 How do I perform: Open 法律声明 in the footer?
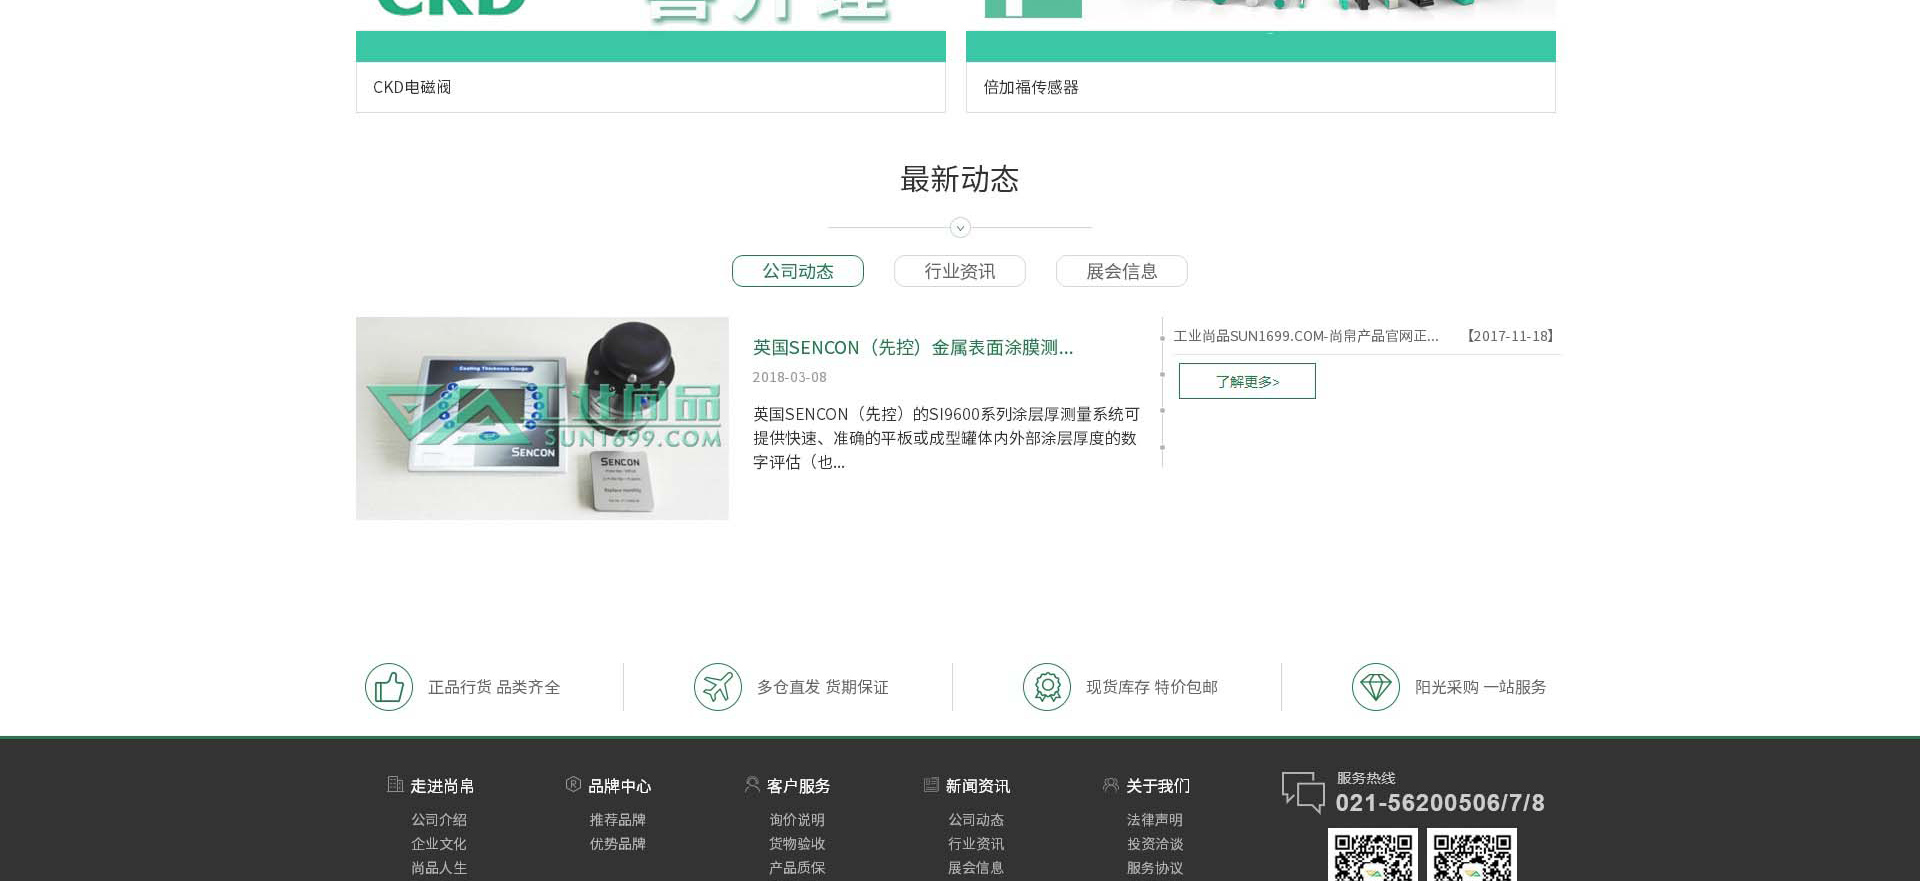coord(1155,819)
